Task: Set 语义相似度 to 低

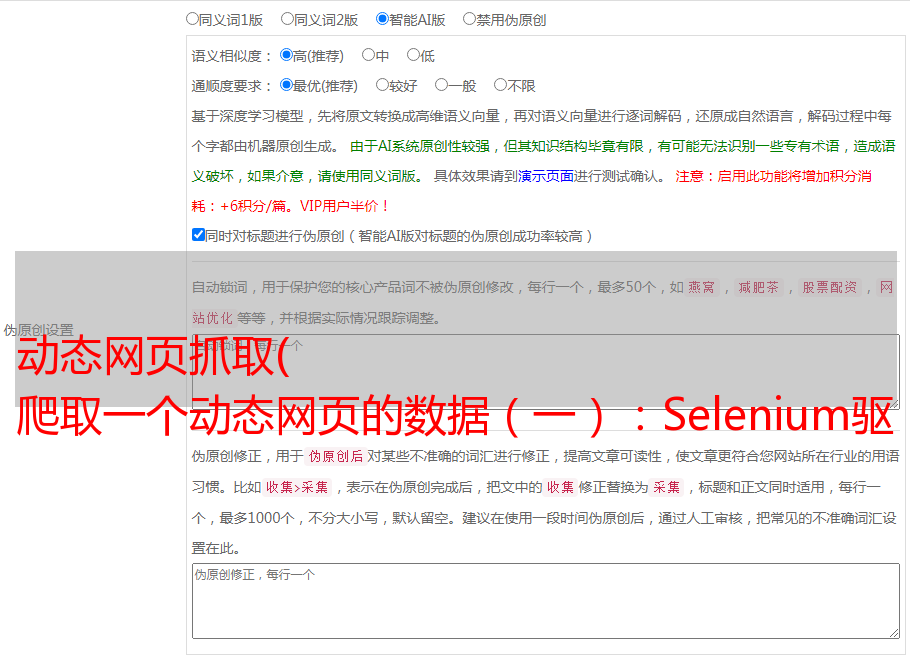Action: 413,55
